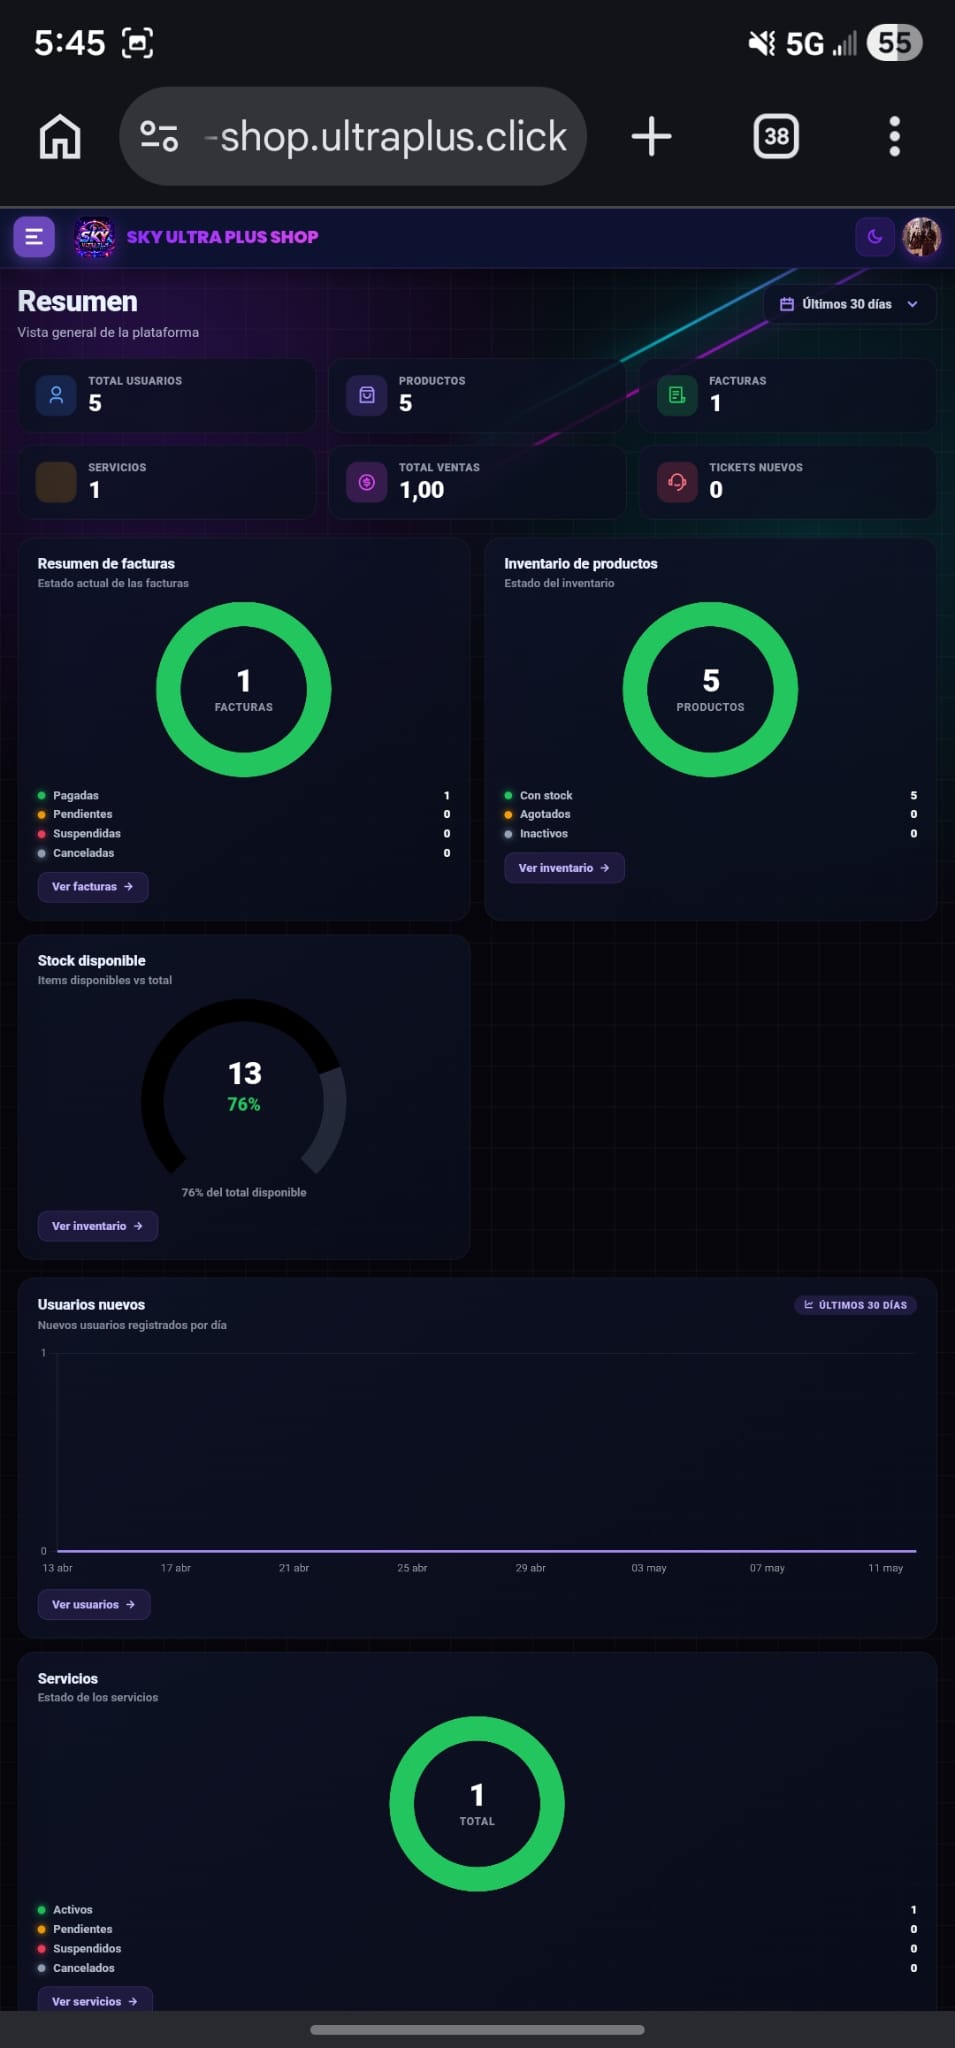Tap the Servicios card icon
This screenshot has height=2048, width=955.
tap(56, 482)
